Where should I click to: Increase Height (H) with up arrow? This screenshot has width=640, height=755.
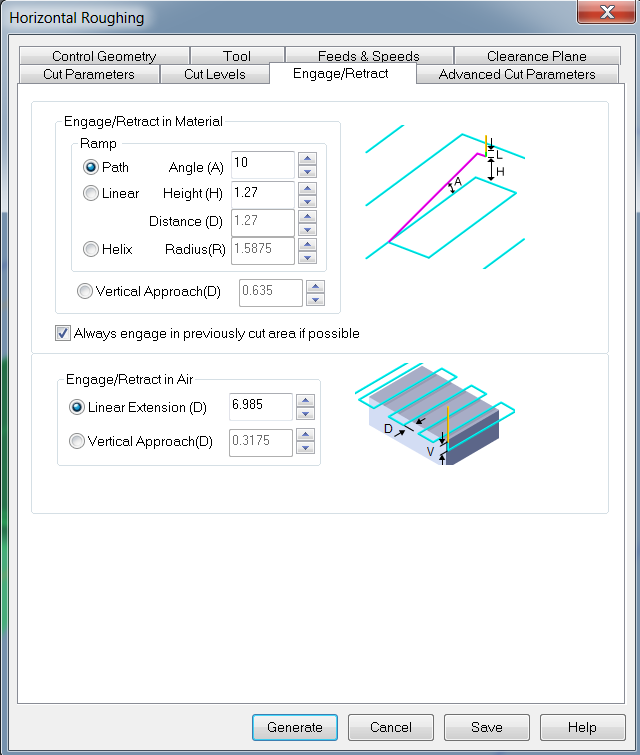pos(307,188)
